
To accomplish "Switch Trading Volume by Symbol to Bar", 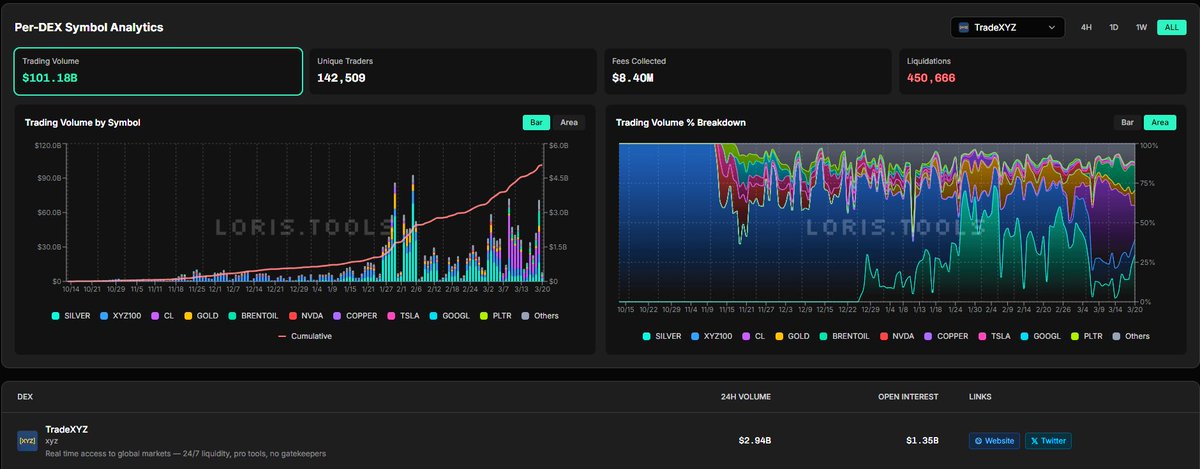I will (x=537, y=122).
